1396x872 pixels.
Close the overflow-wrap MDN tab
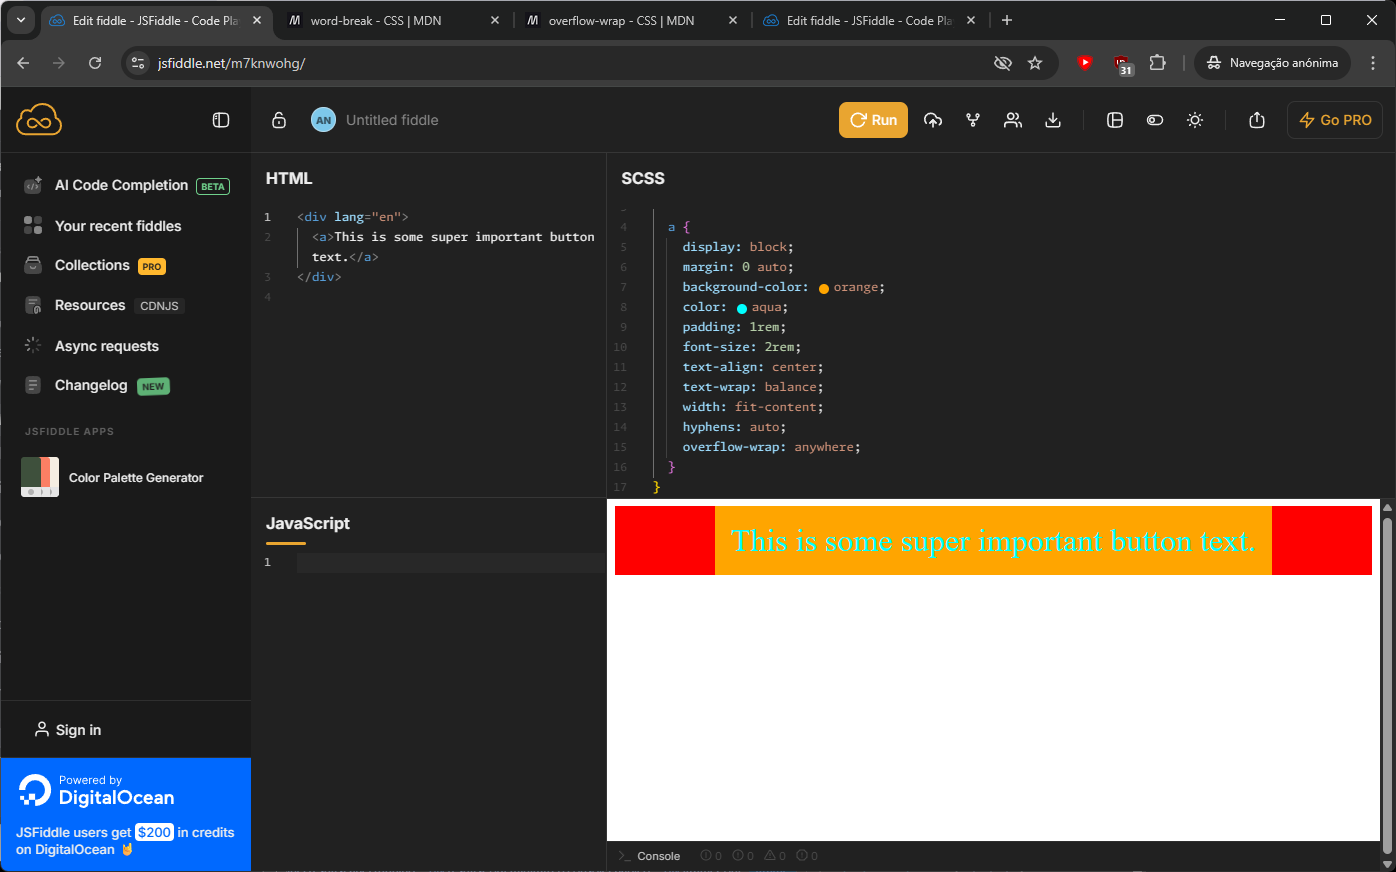(x=732, y=20)
